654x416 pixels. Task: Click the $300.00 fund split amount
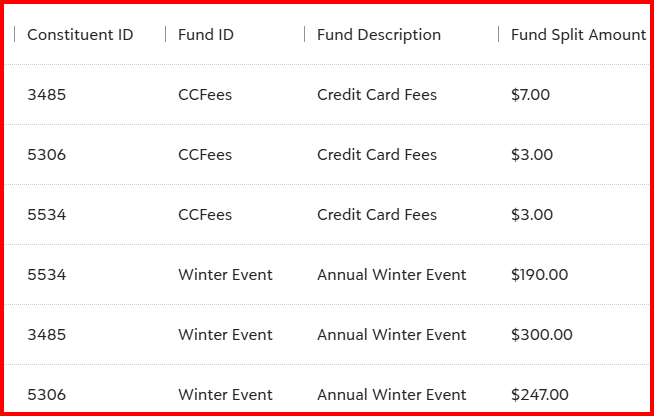[541, 335]
